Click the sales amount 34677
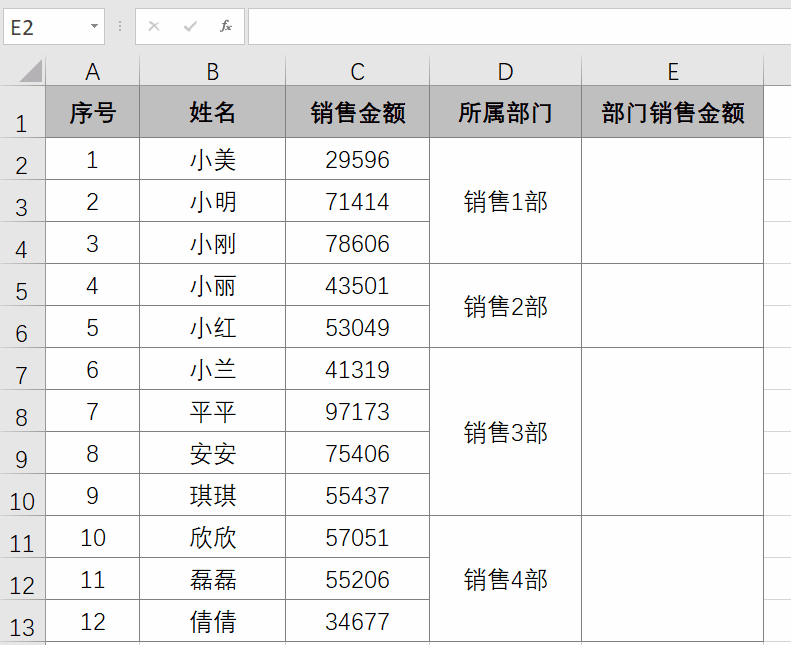Viewport: 791px width, 645px height. [358, 621]
